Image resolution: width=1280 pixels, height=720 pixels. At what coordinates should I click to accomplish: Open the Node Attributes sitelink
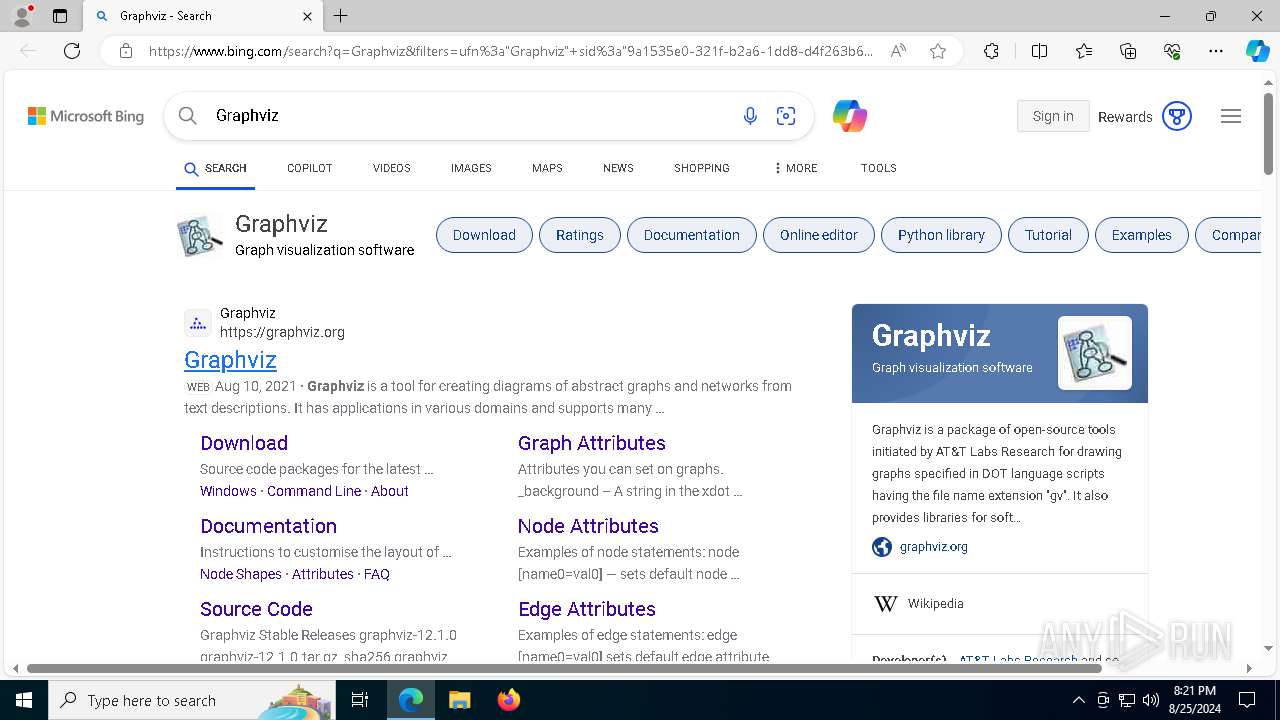(588, 526)
